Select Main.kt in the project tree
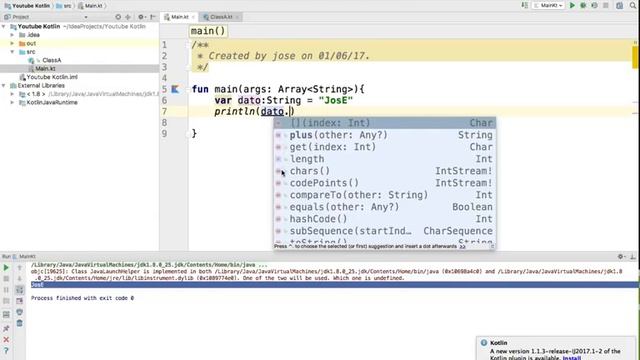The height and width of the screenshot is (360, 640). click(45, 69)
